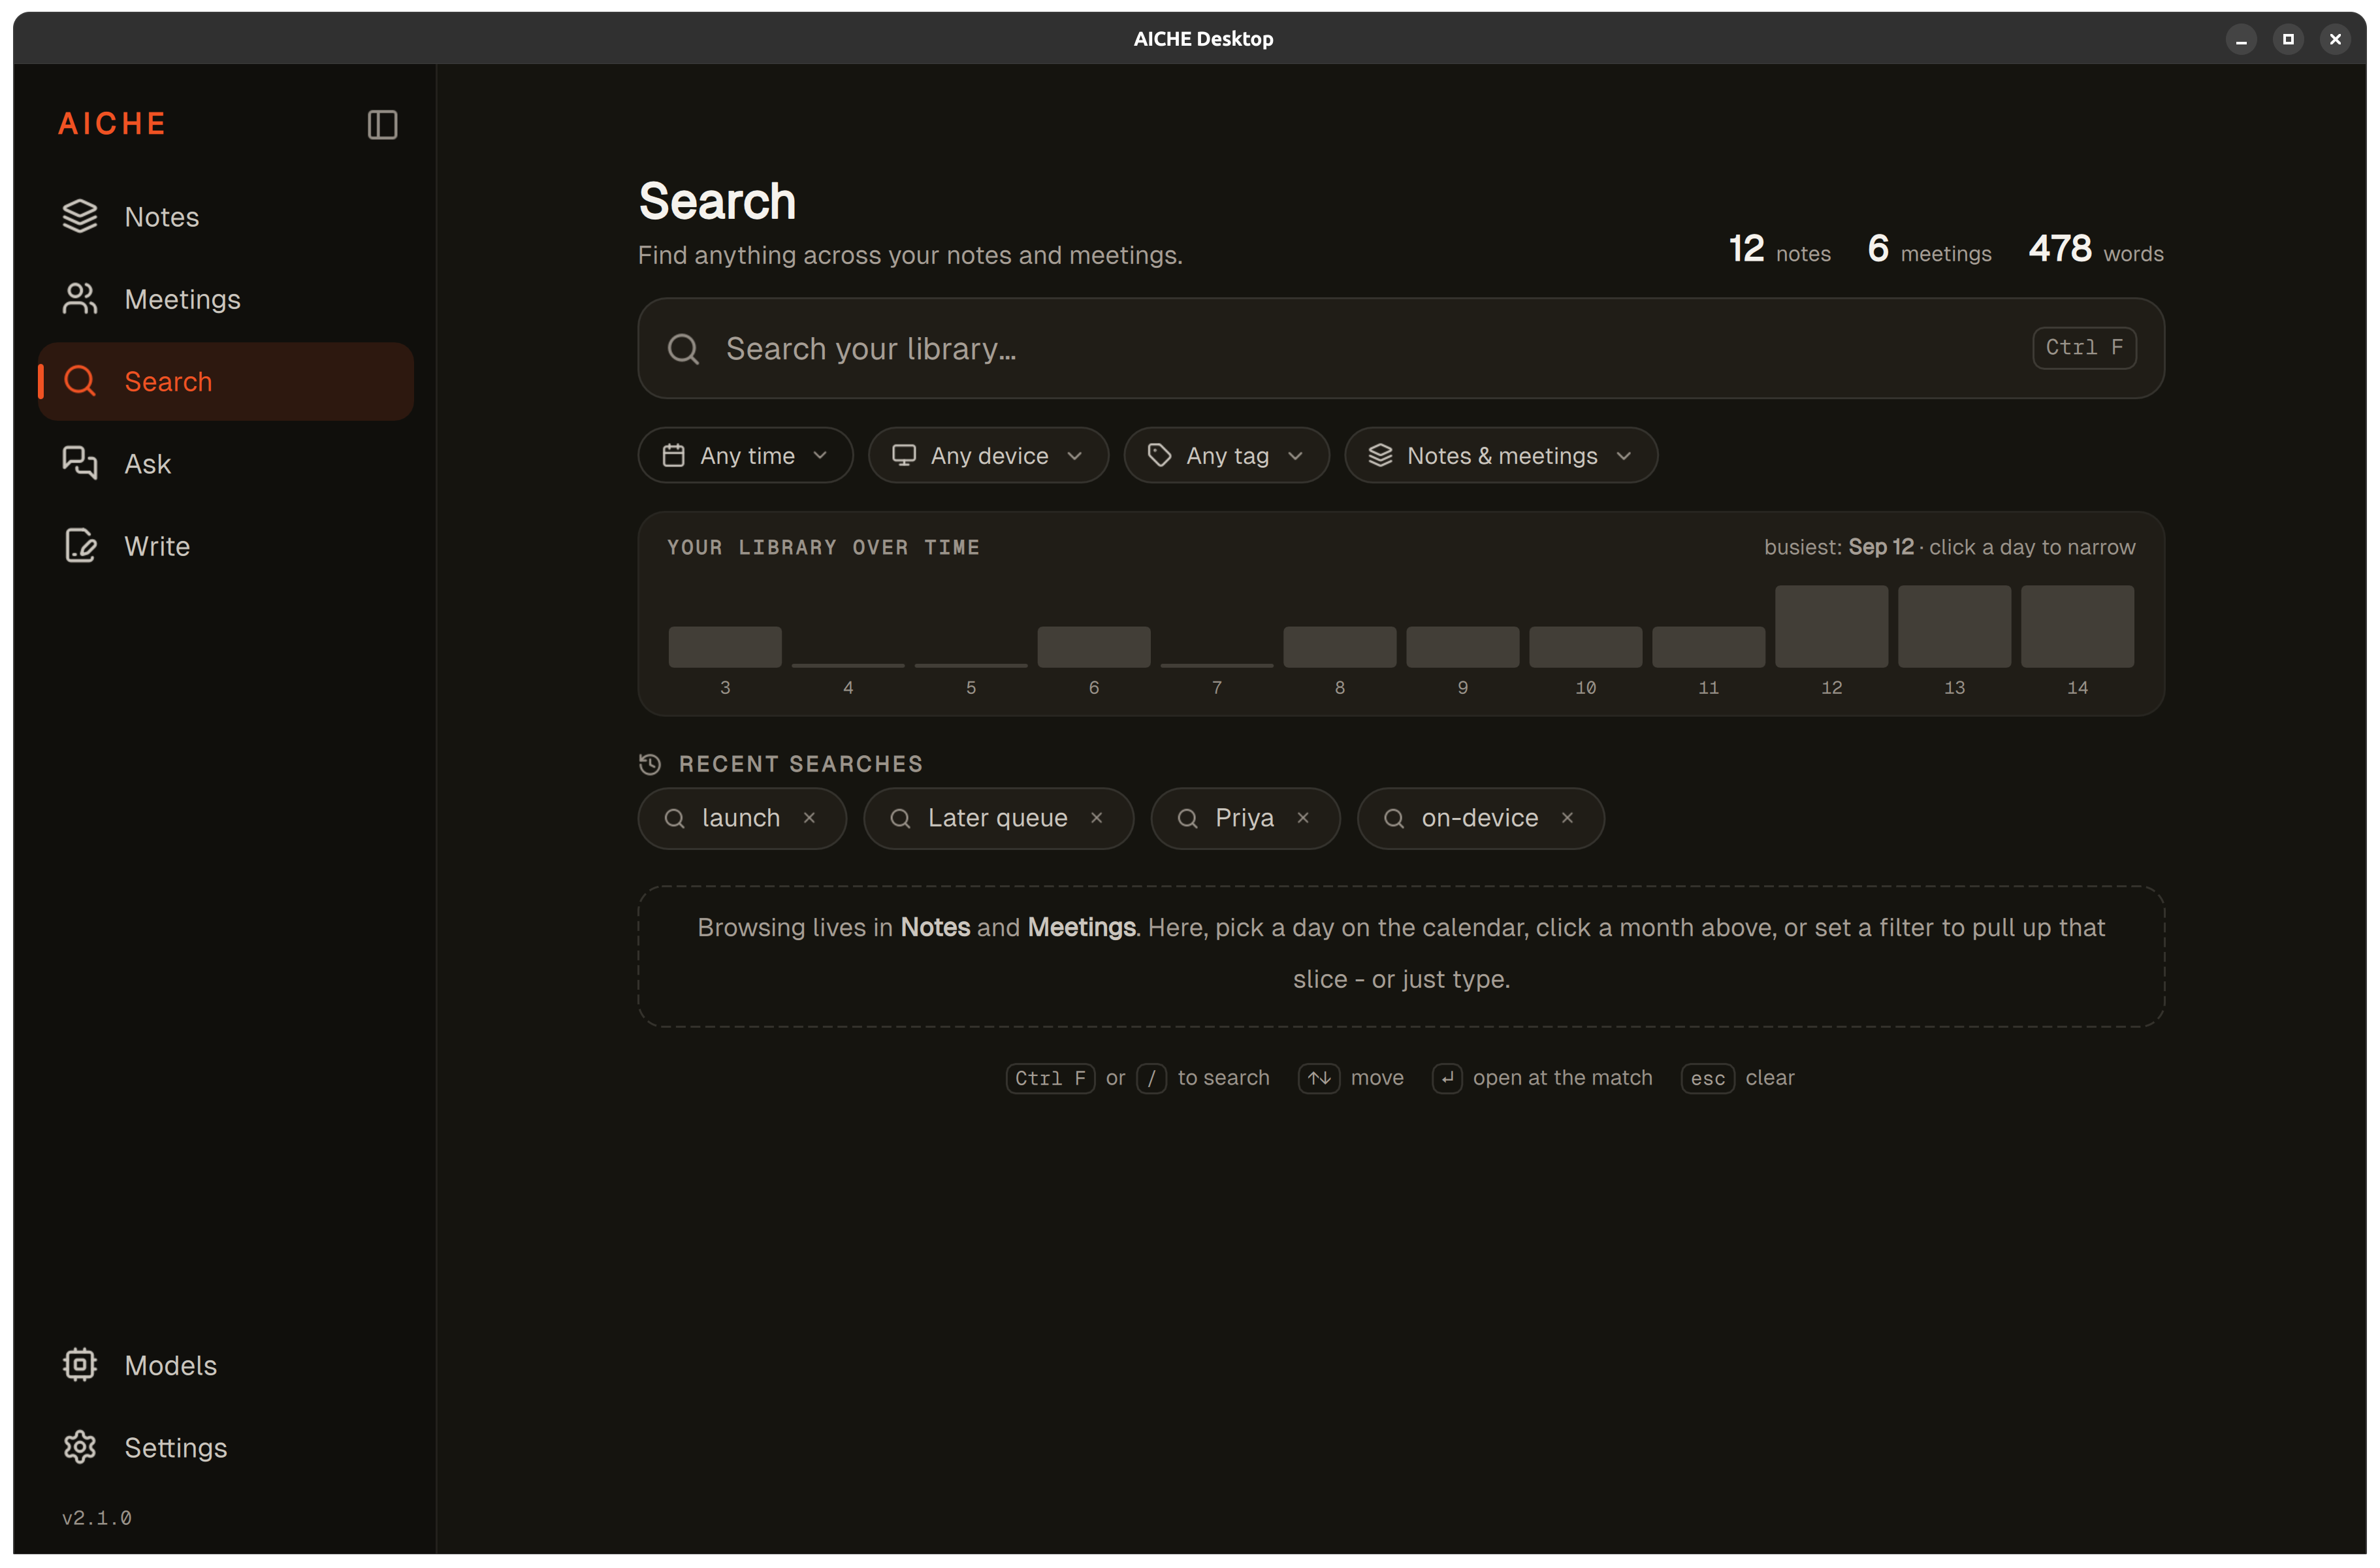Image resolution: width=2380 pixels, height=1568 pixels.
Task: Click the Ctrl F shortcut badge
Action: click(x=2084, y=348)
